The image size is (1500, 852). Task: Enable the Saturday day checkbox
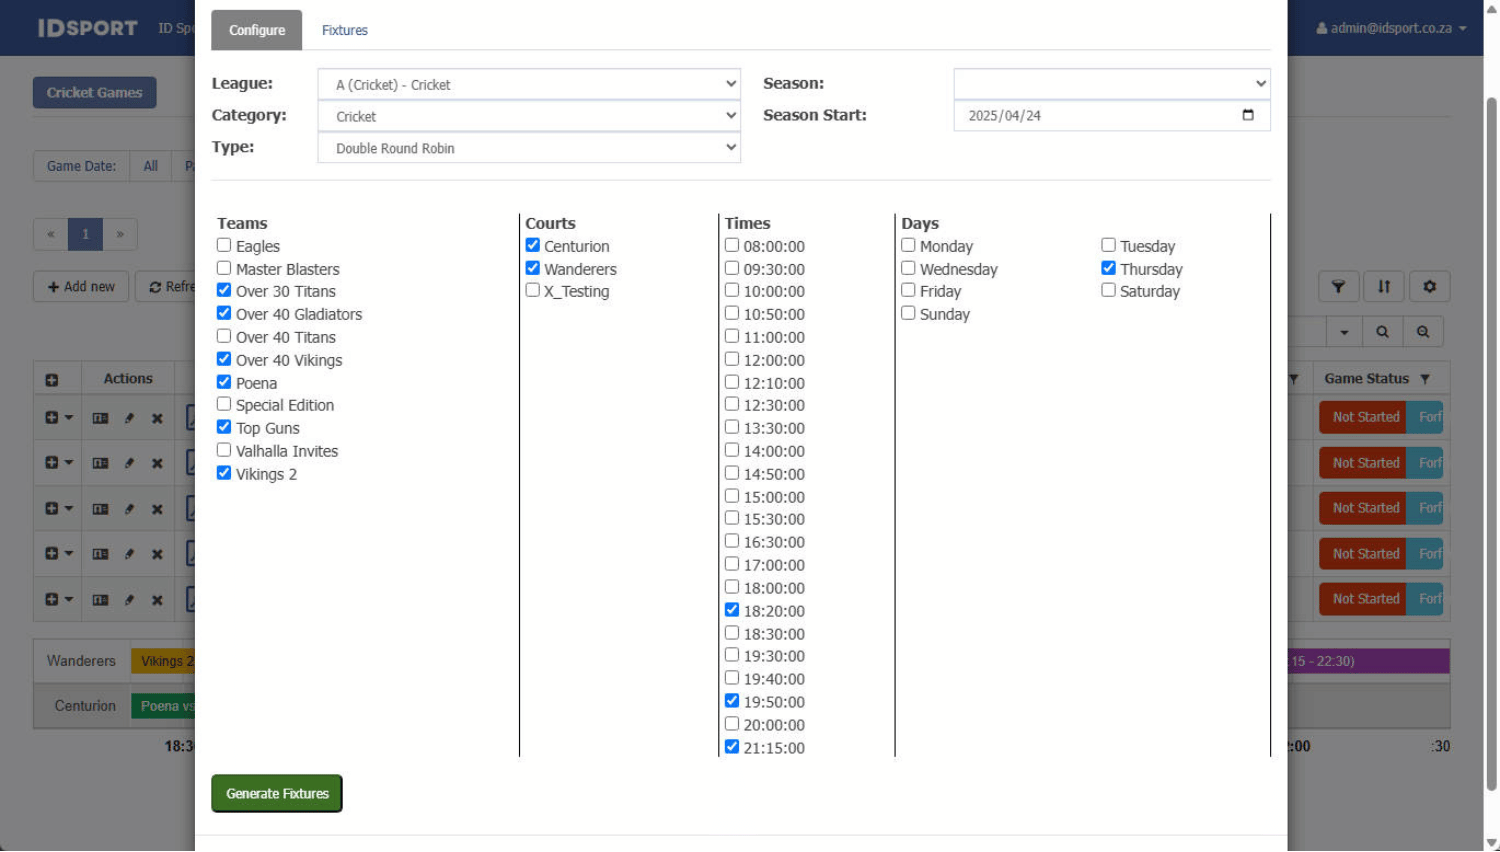(1108, 290)
